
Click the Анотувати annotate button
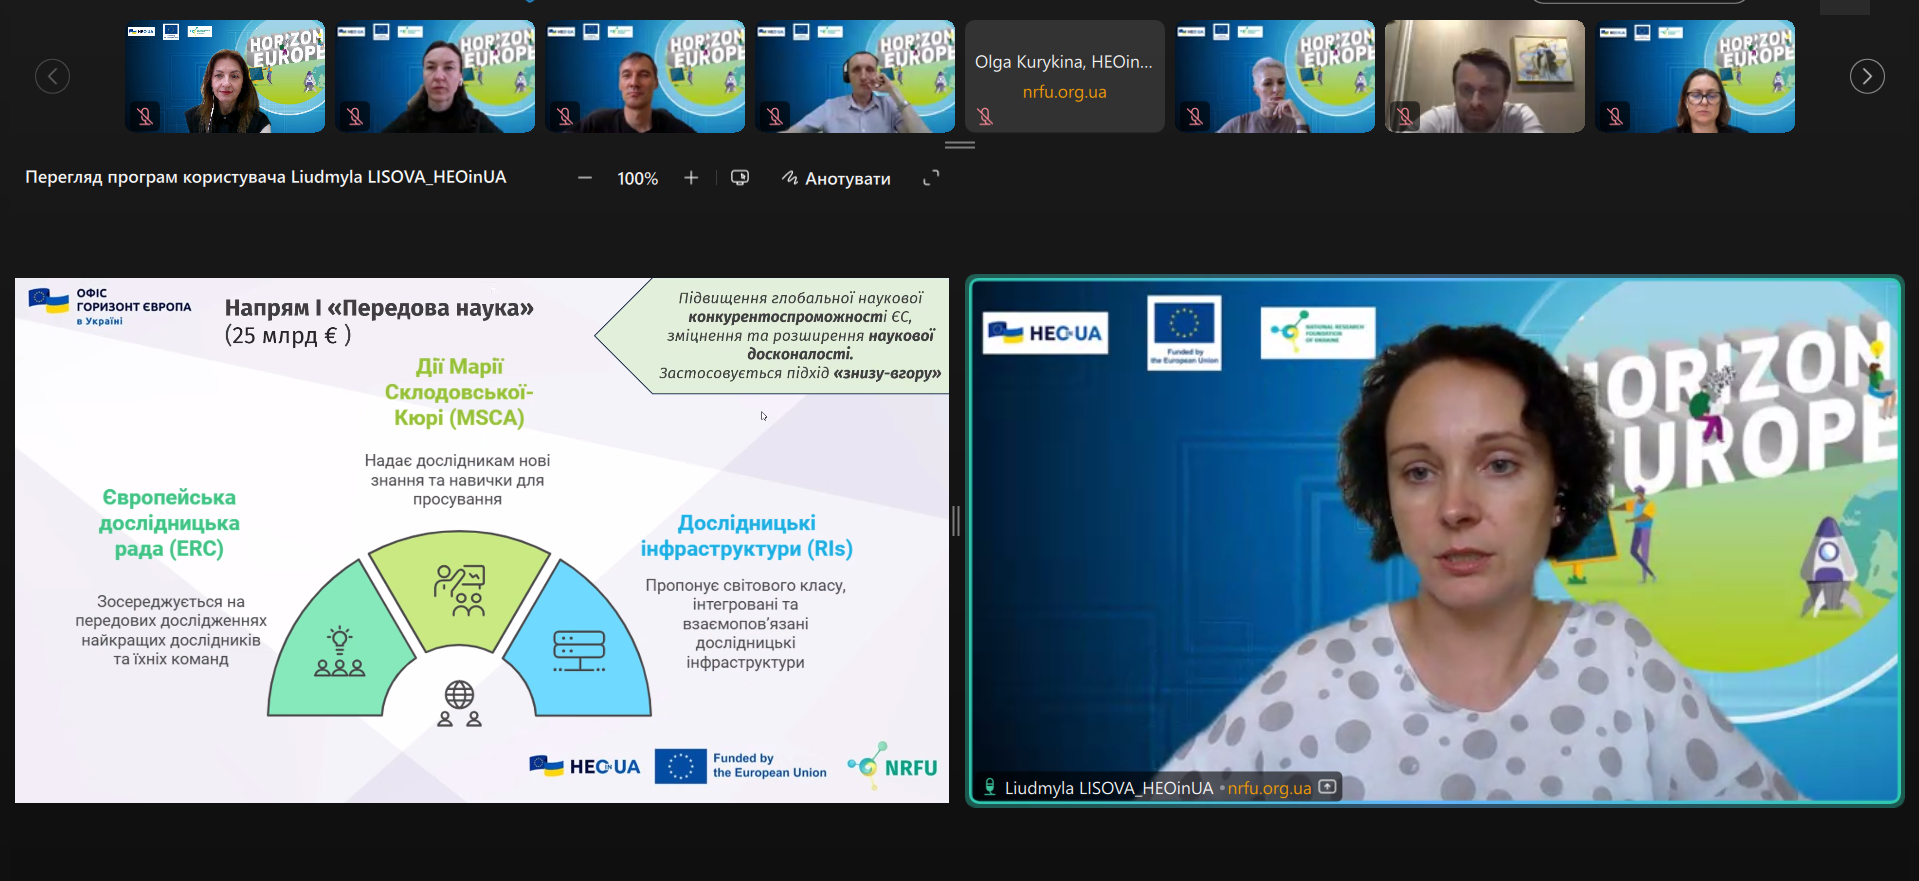836,178
